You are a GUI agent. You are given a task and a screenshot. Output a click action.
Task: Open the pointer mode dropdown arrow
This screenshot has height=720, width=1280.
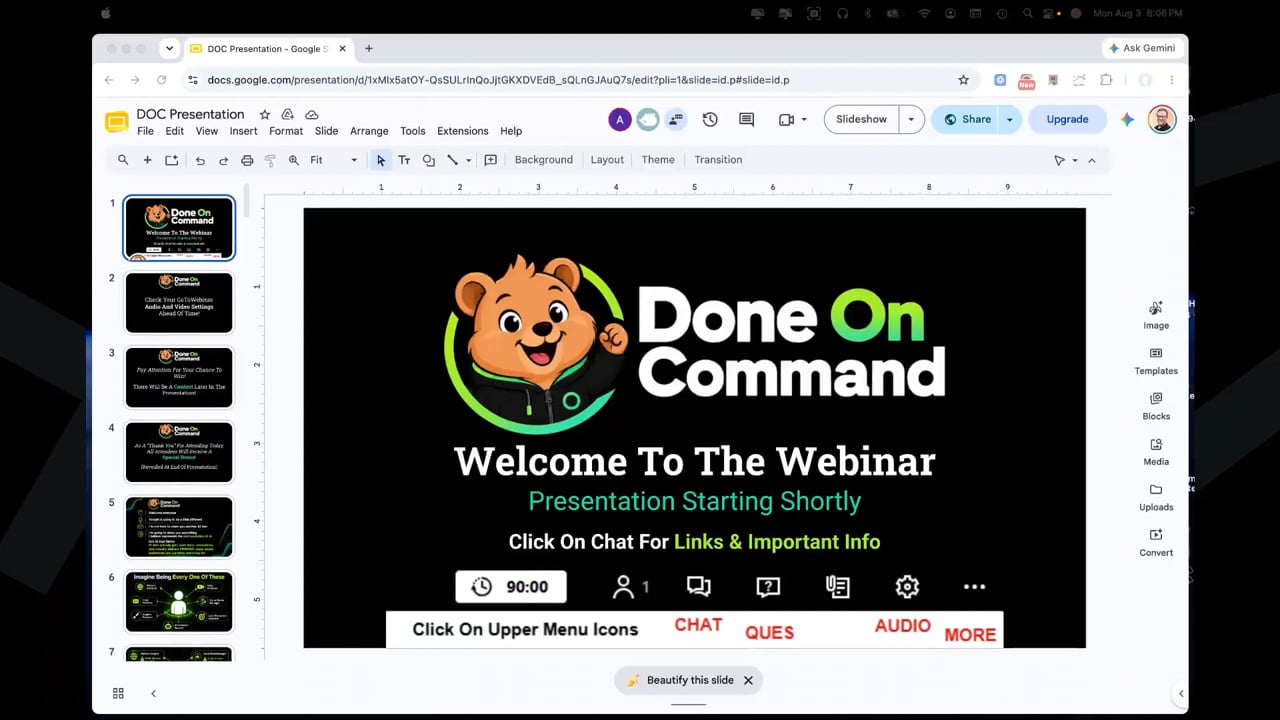coord(1075,160)
